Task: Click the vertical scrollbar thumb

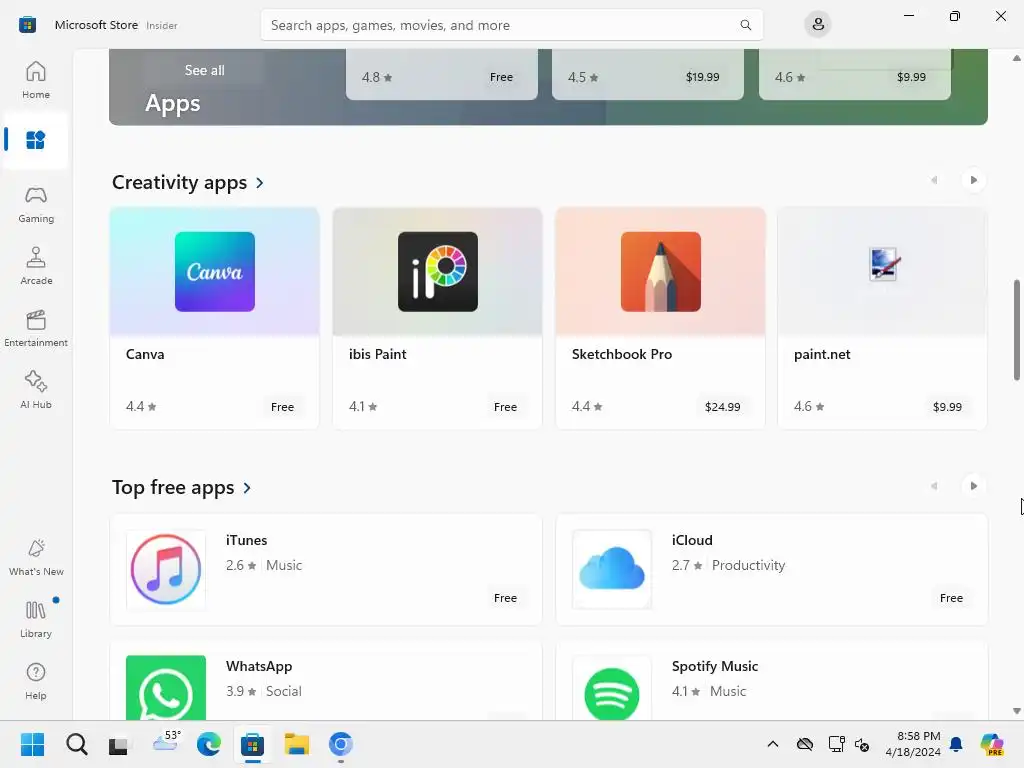Action: click(1017, 330)
